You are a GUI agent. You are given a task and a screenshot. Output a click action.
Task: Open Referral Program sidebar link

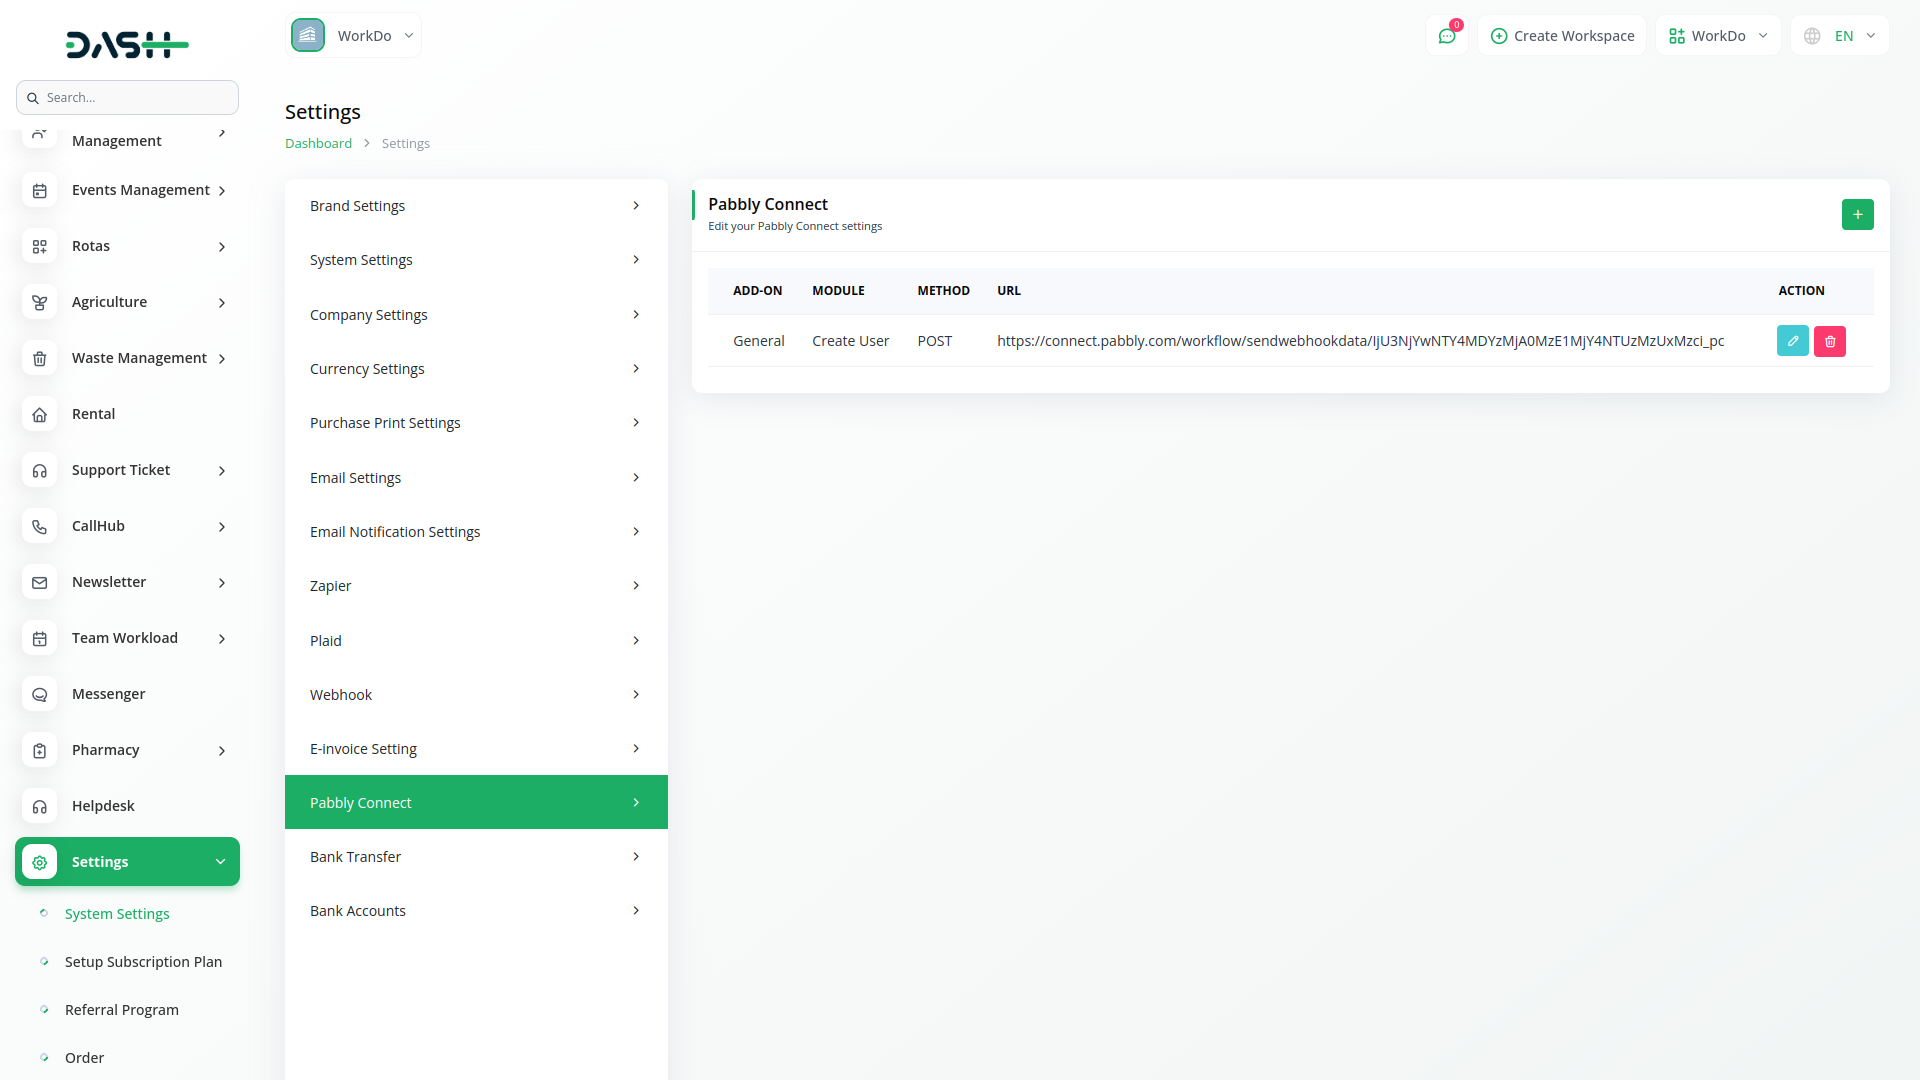[x=122, y=1010]
